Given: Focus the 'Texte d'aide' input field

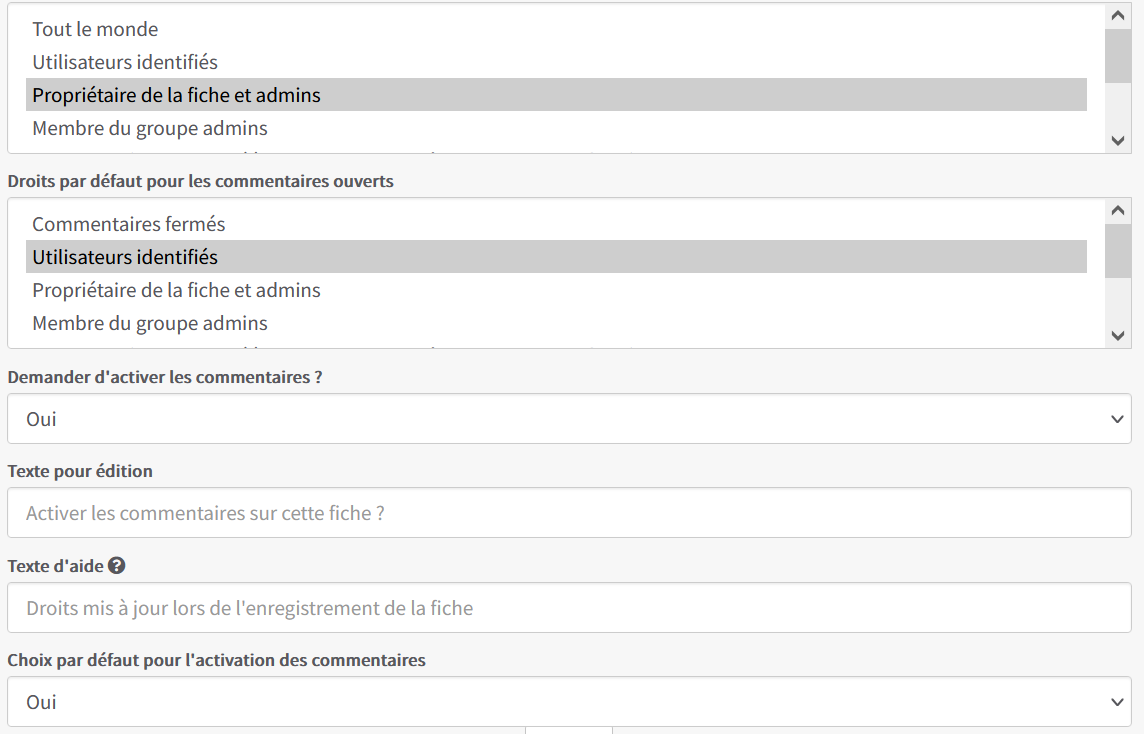Looking at the screenshot, I should pyautogui.click(x=569, y=608).
